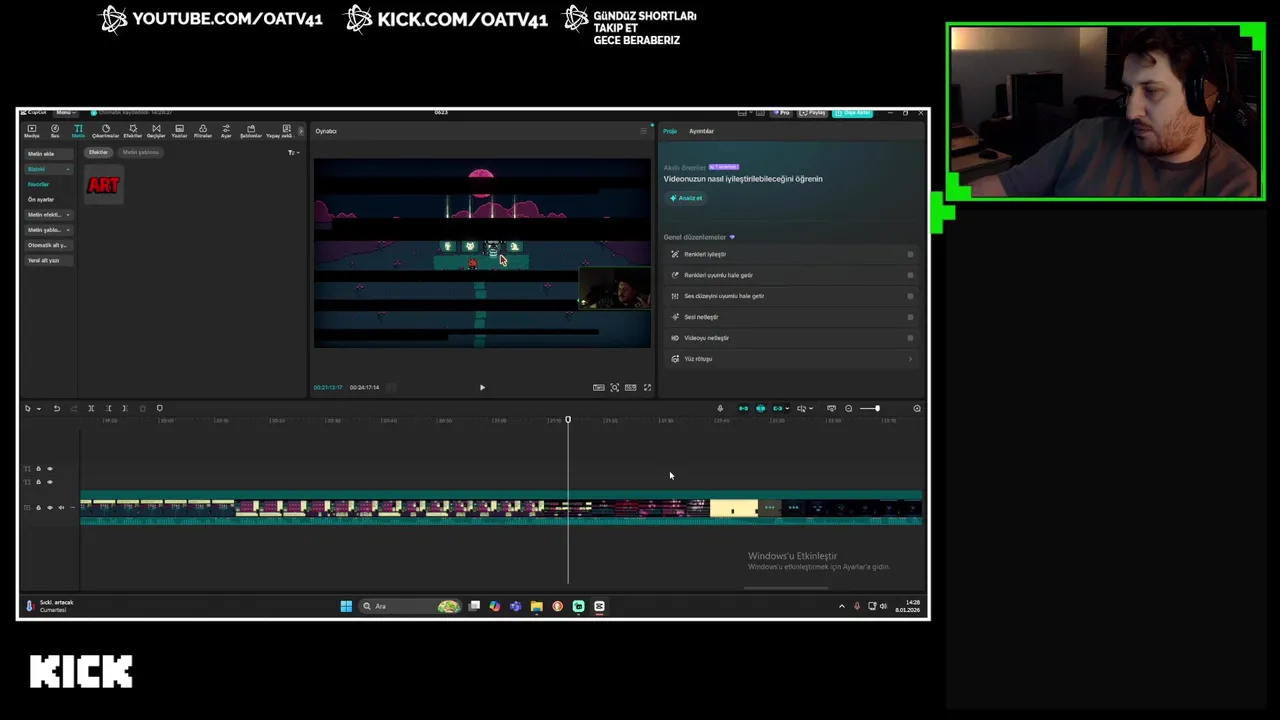Viewport: 1280px width, 720px height.
Task: Click the Metin ekle button
Action: [x=48, y=154]
